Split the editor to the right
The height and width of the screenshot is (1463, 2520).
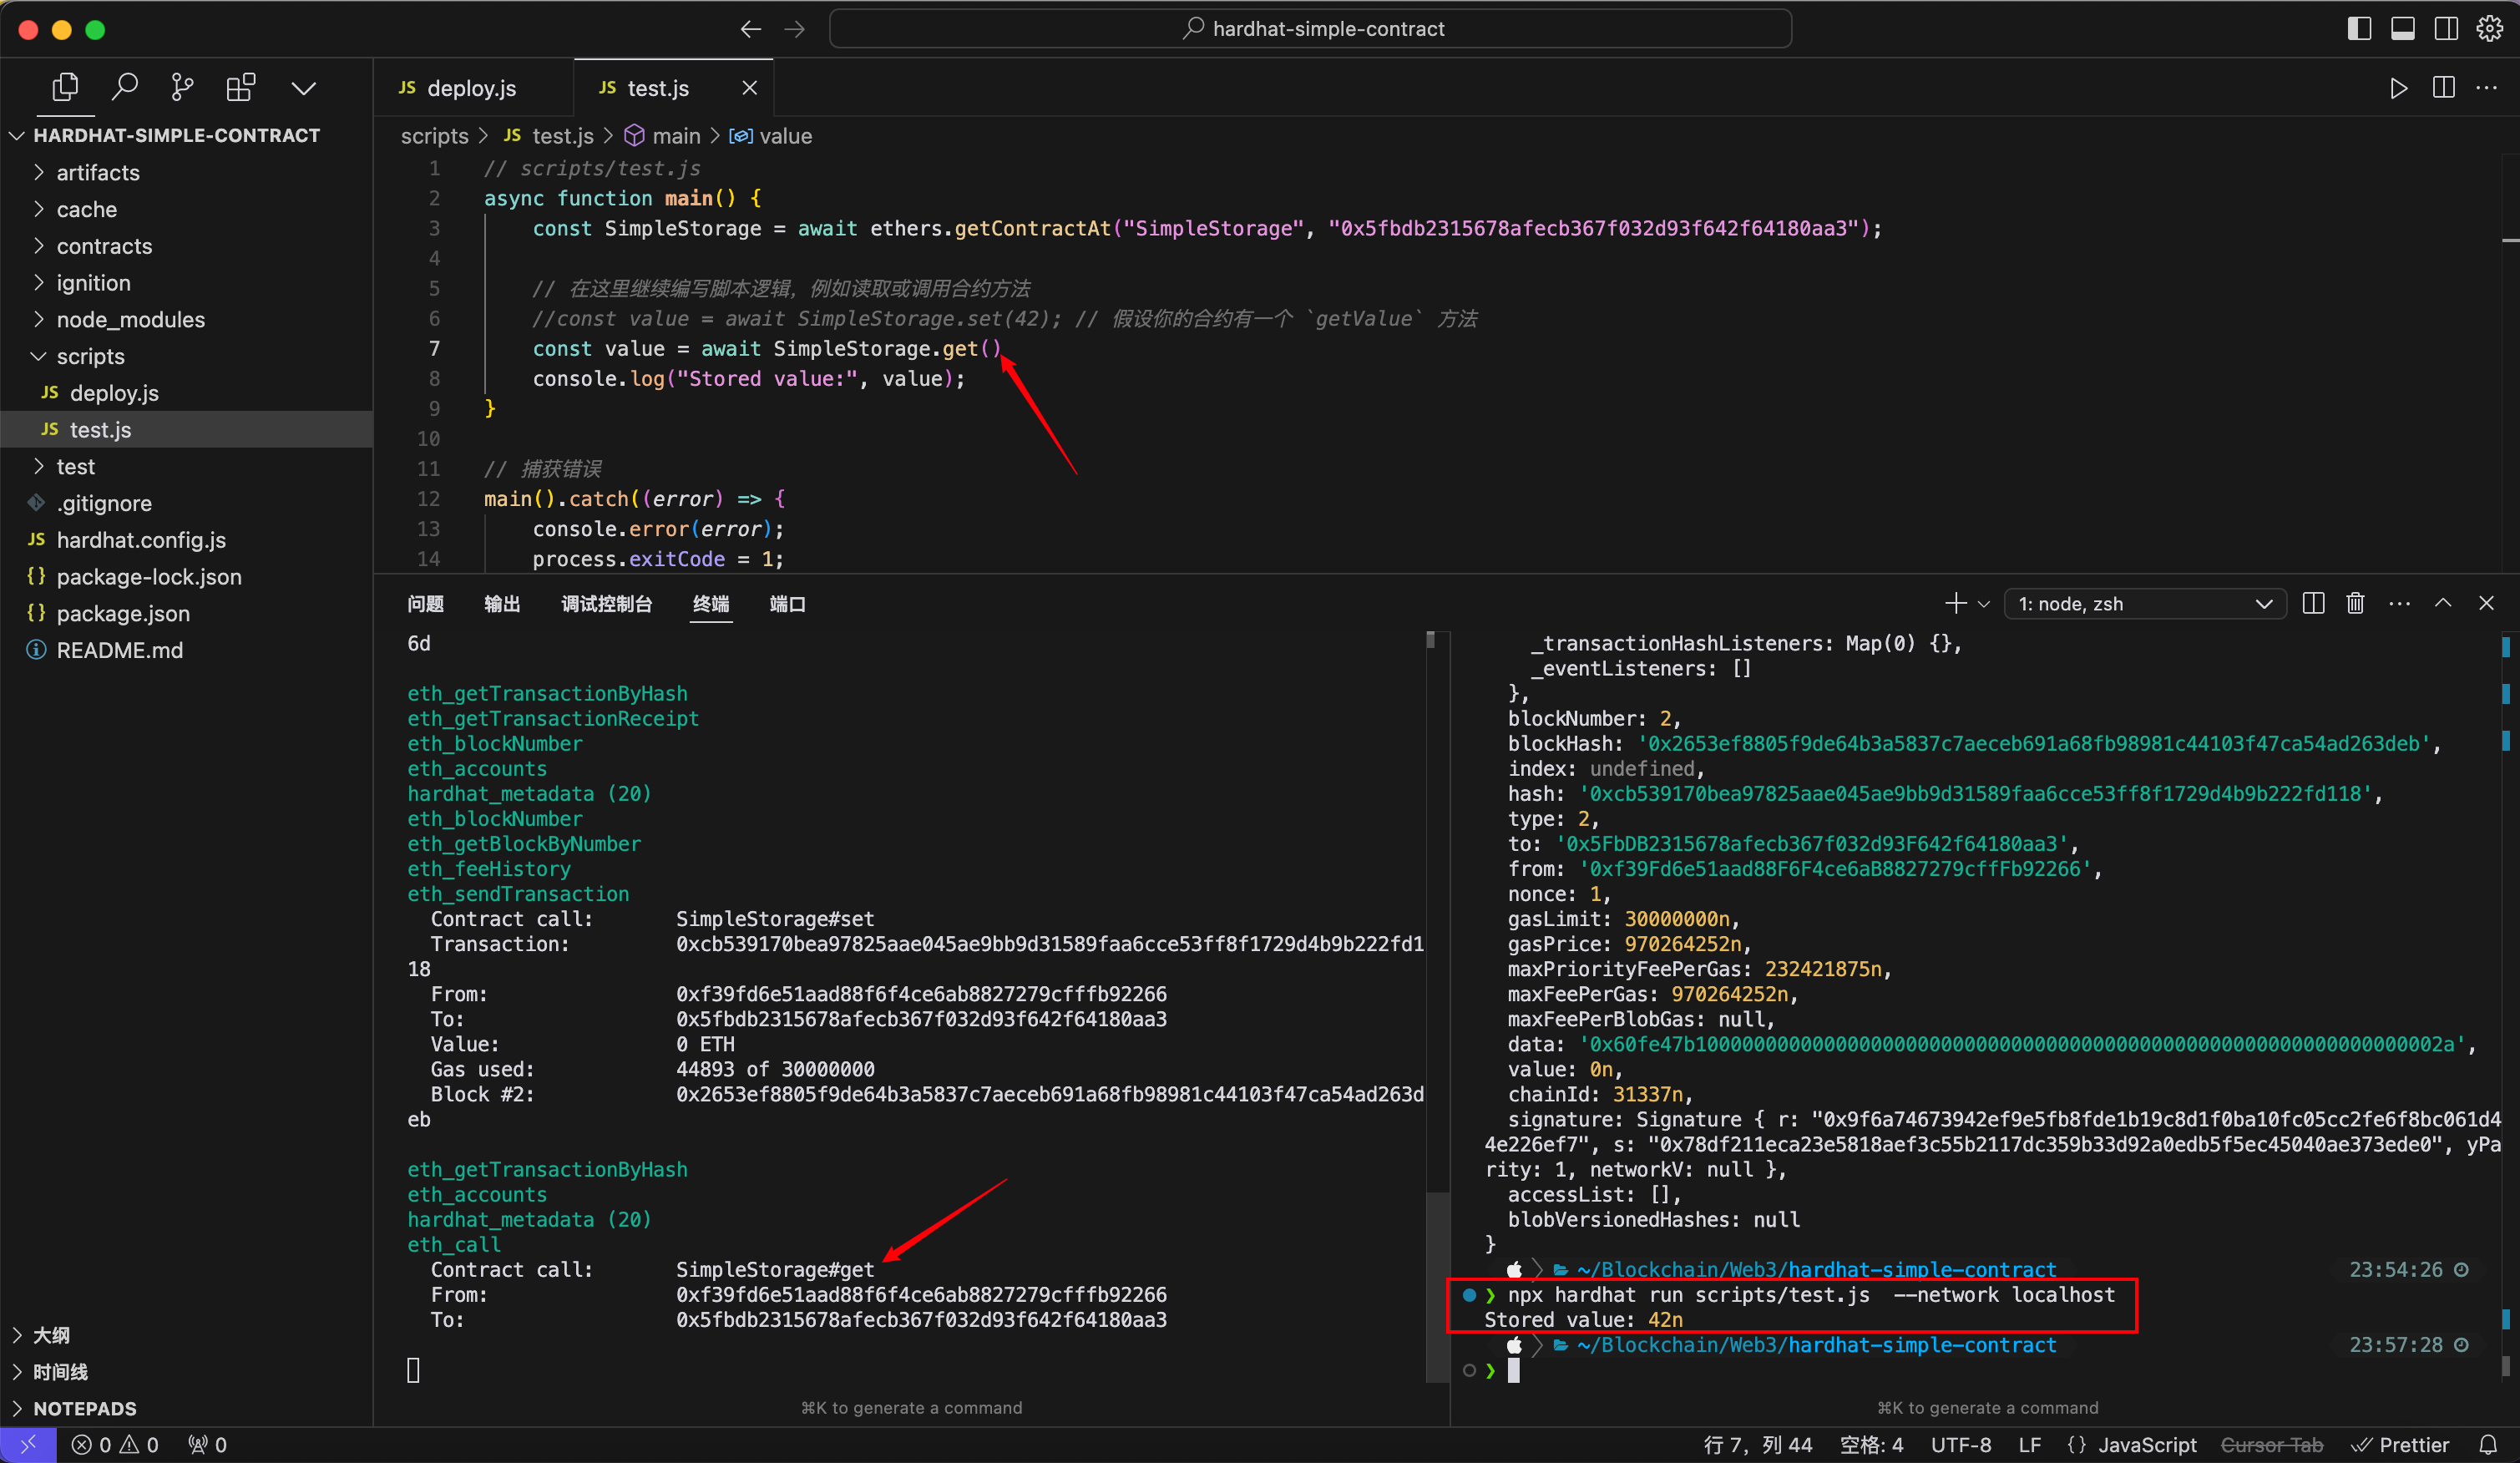click(x=2444, y=88)
